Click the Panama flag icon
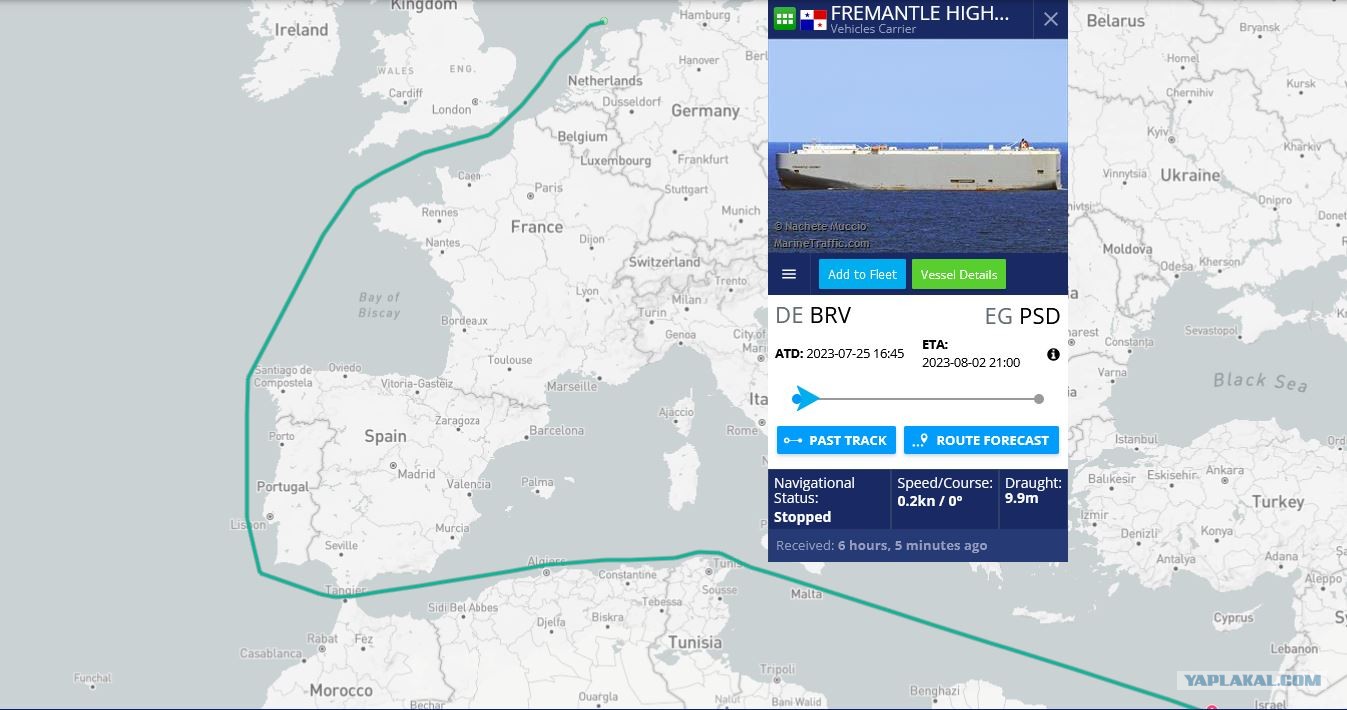This screenshot has height=710, width=1347. (x=813, y=19)
